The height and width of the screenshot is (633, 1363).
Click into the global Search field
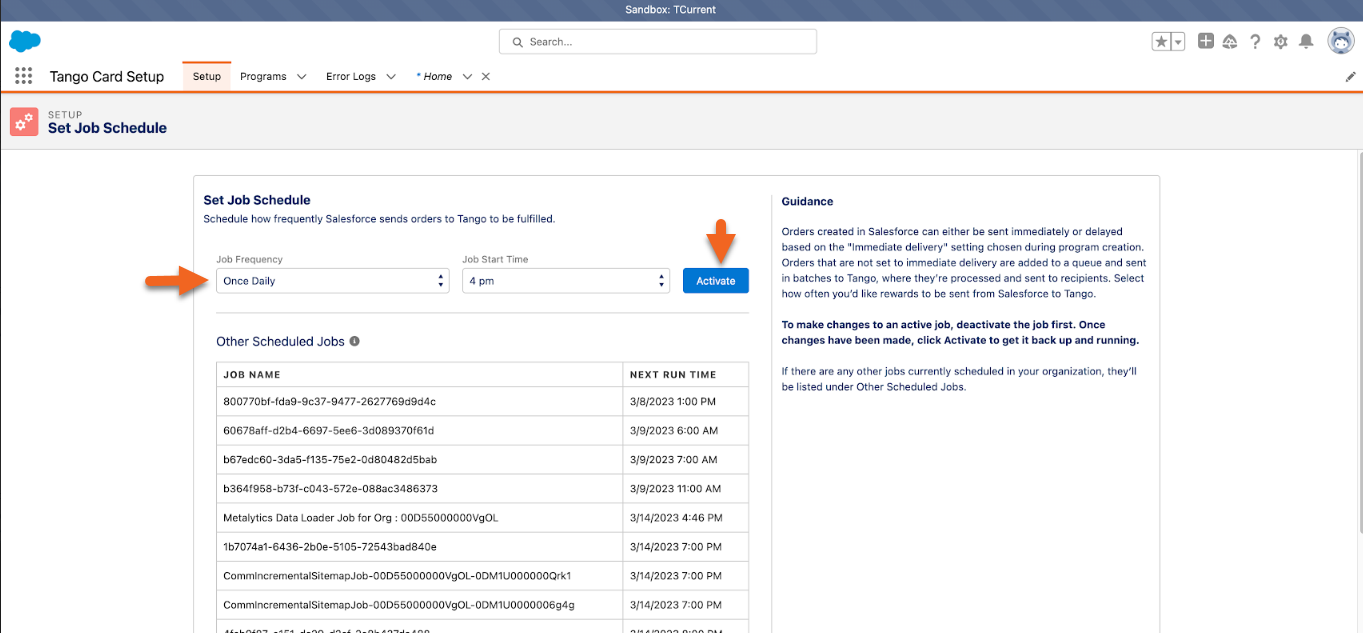(x=658, y=42)
